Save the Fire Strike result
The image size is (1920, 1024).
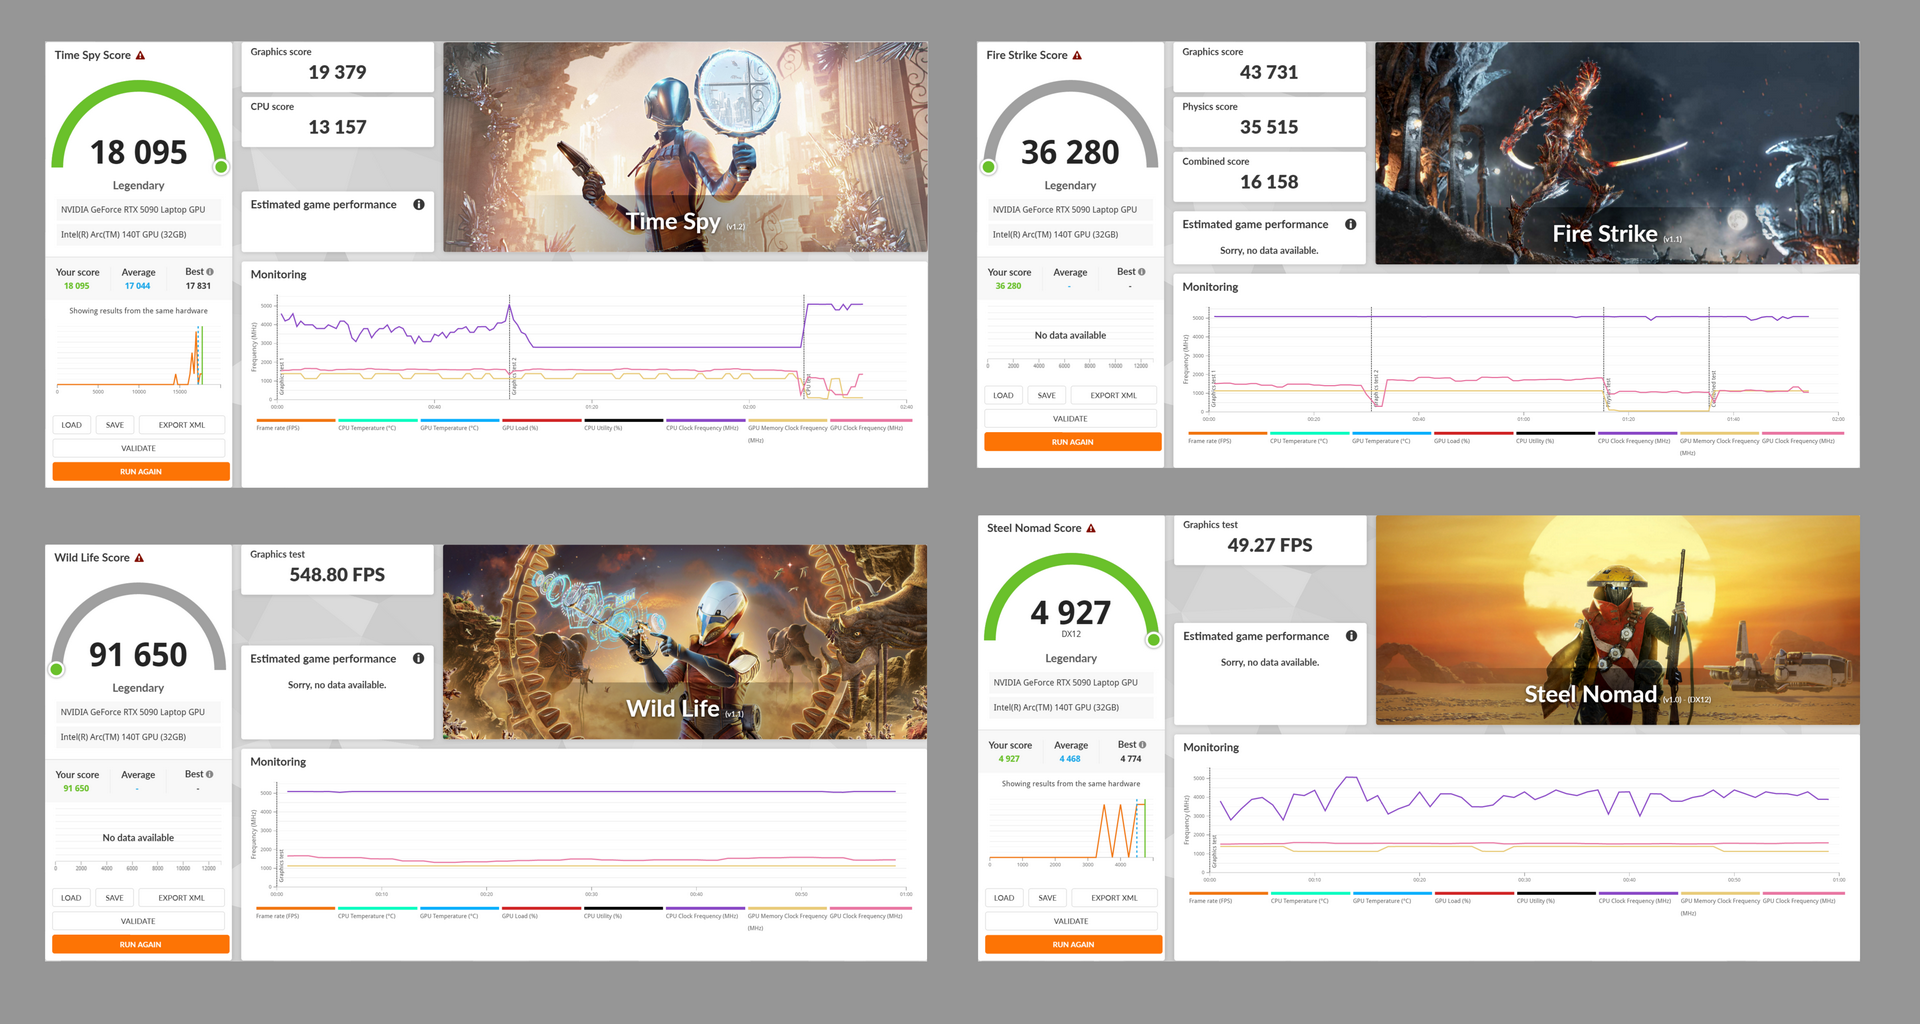[1047, 396]
